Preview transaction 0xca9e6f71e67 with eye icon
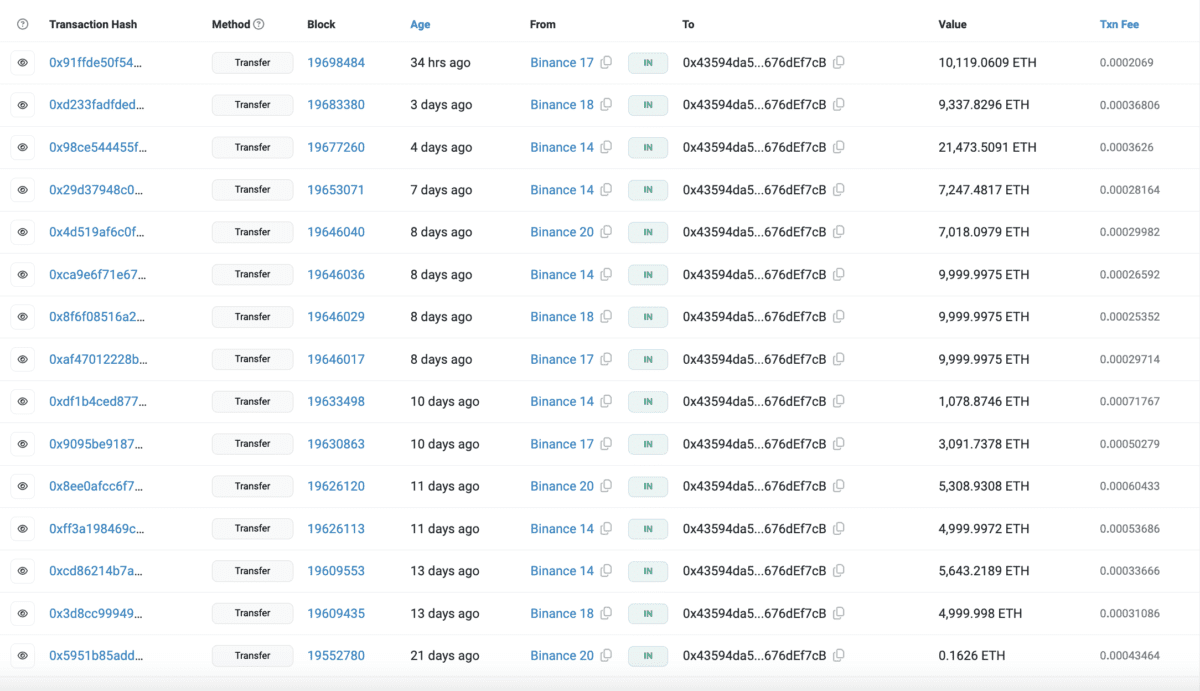The image size is (1200, 691). 22,274
